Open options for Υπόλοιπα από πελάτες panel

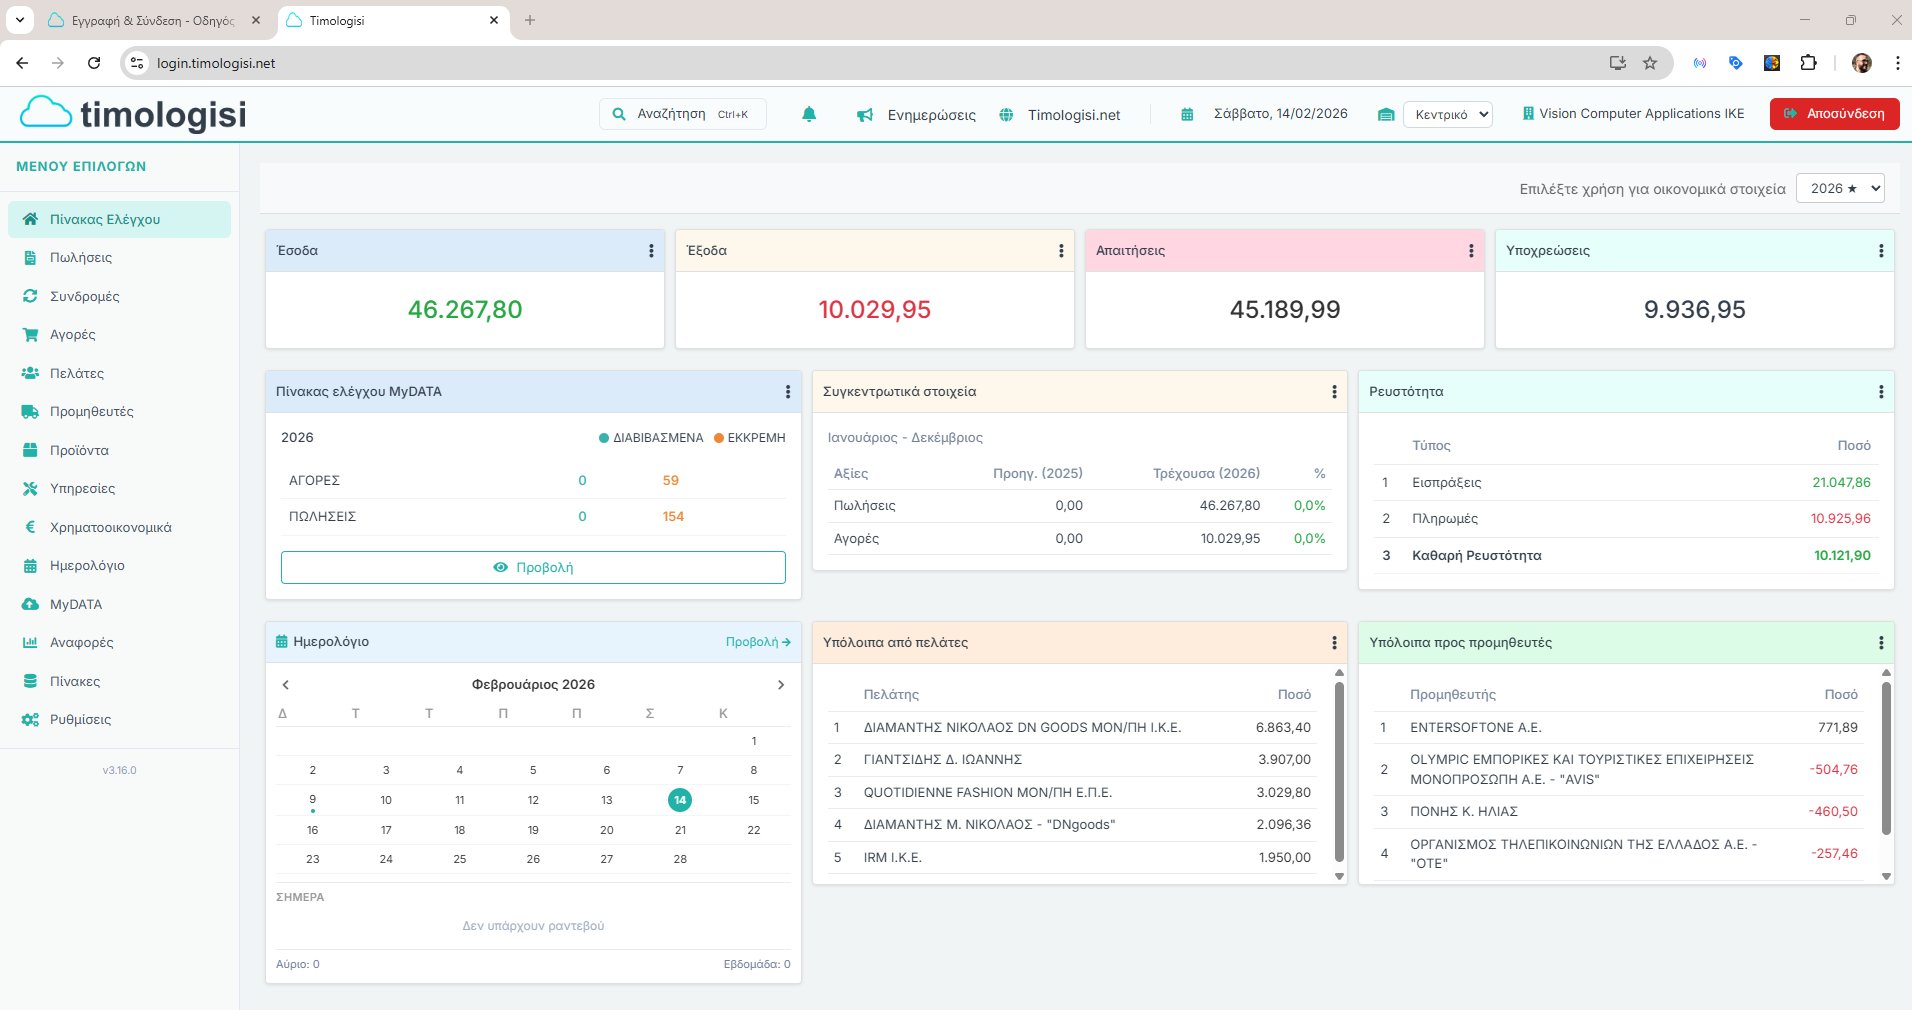pos(1334,643)
